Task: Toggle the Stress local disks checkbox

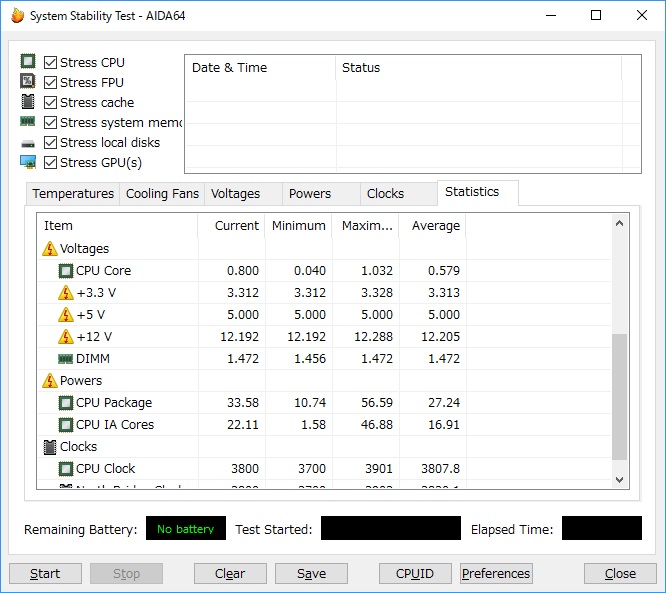Action: click(50, 142)
